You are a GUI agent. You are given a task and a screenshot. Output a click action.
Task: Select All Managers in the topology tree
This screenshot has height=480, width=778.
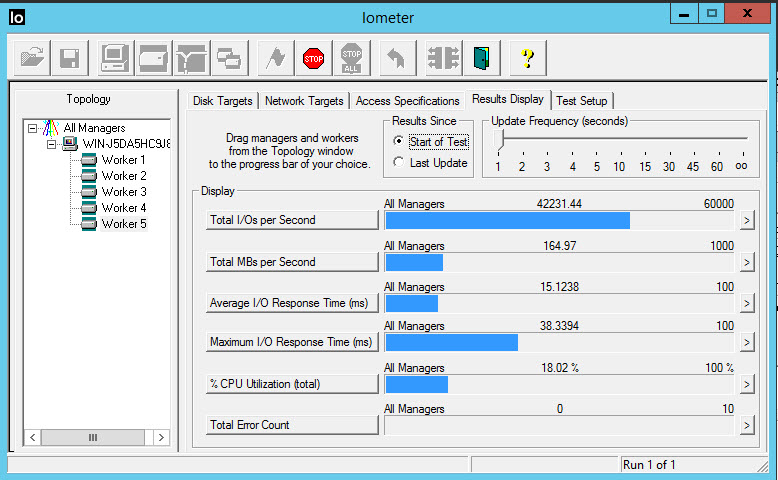pyautogui.click(x=94, y=128)
